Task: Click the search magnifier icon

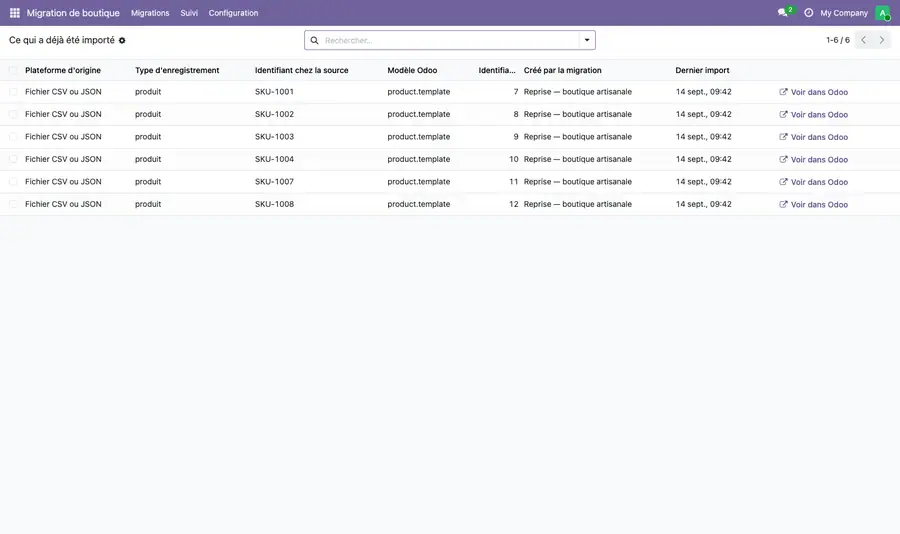Action: [x=315, y=40]
